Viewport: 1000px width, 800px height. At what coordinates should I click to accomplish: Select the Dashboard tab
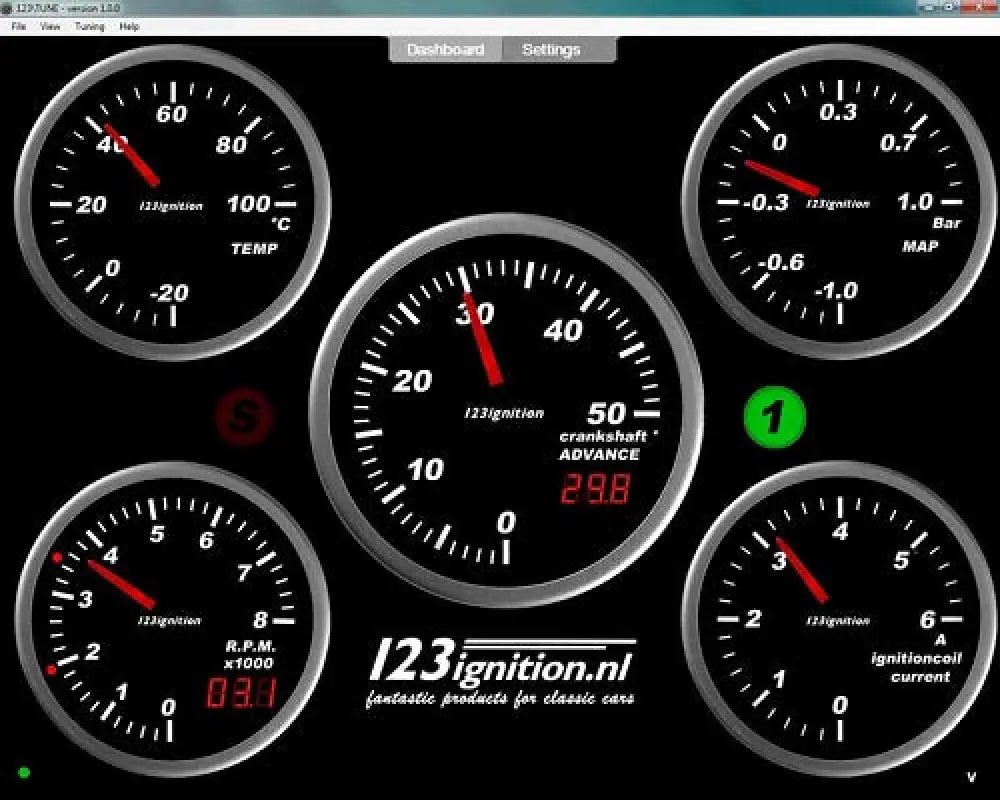point(445,50)
